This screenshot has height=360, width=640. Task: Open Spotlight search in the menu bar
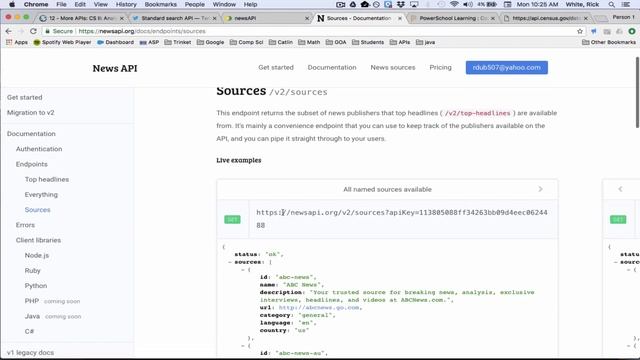[x=611, y=4]
